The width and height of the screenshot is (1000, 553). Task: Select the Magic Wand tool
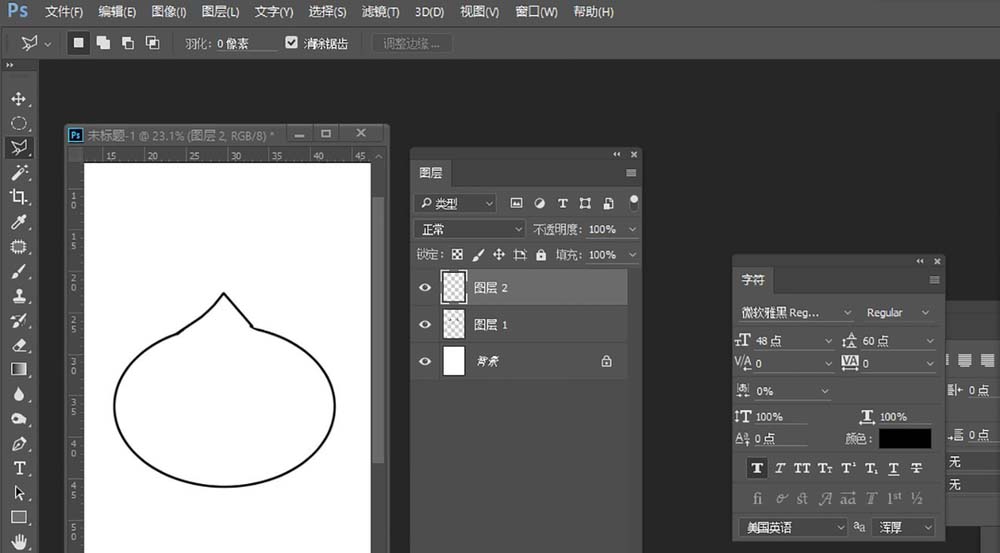coord(19,173)
